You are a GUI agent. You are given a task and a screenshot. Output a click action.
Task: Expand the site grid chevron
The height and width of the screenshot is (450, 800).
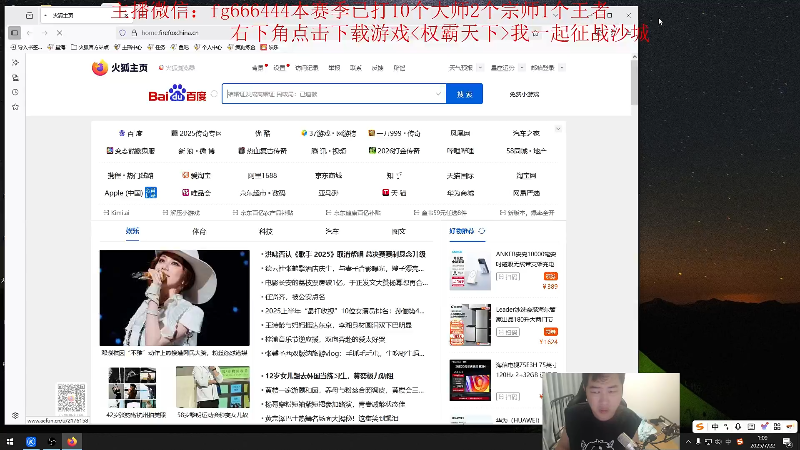(x=558, y=129)
